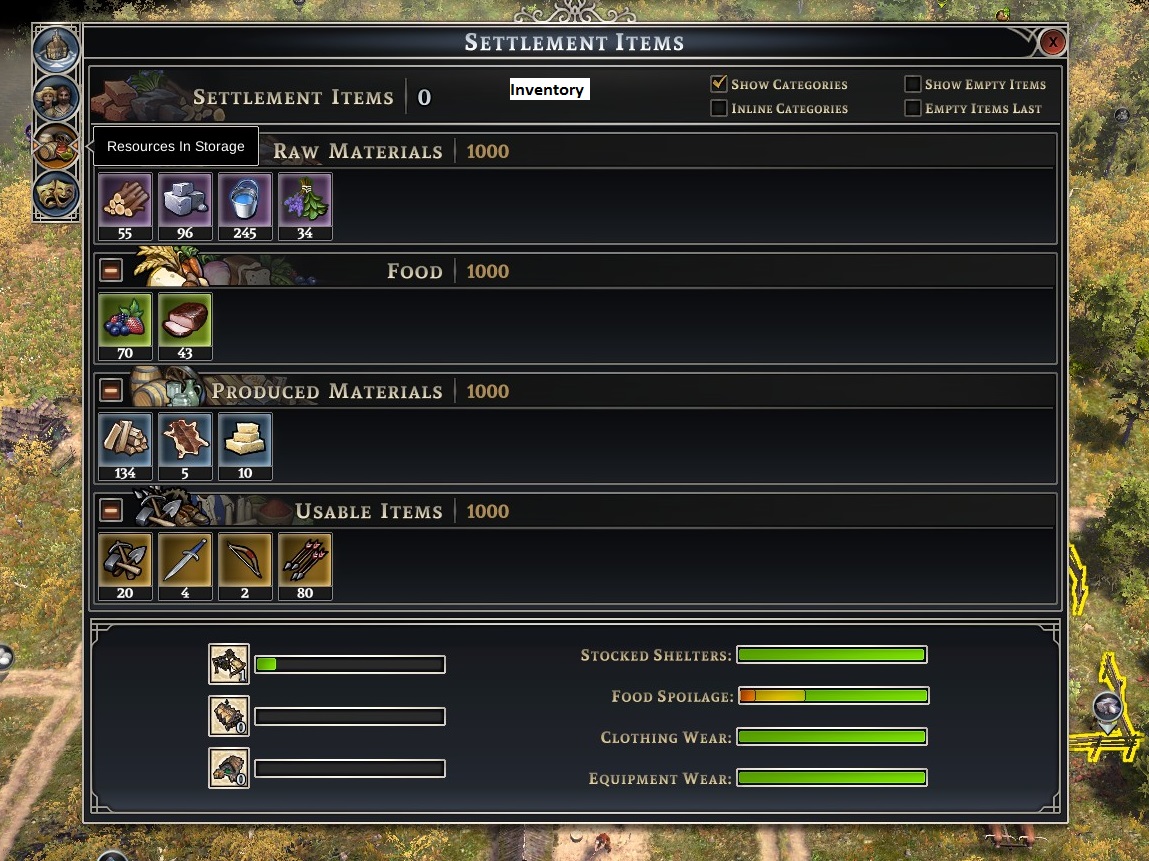Click the meat food item icon

pyautogui.click(x=185, y=326)
